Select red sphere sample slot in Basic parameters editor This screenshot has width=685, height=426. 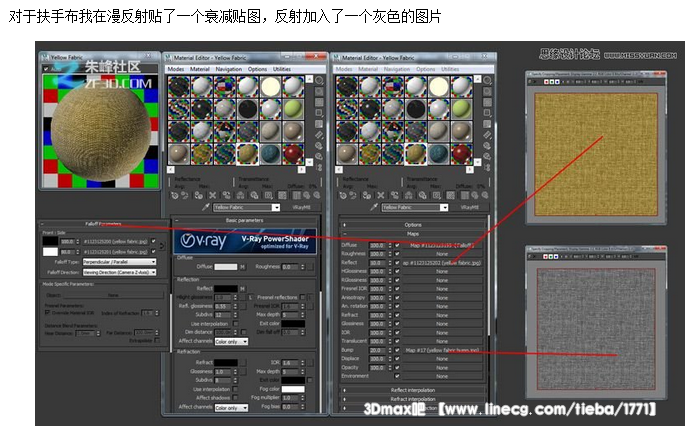pos(293,154)
